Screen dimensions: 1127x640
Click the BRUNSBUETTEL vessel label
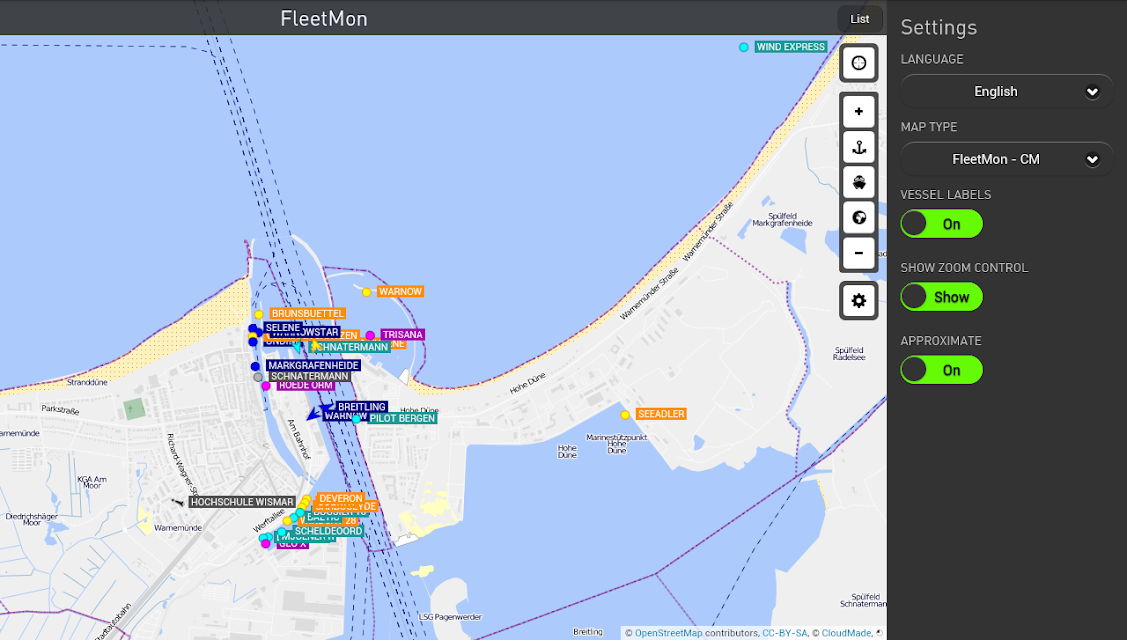point(308,314)
